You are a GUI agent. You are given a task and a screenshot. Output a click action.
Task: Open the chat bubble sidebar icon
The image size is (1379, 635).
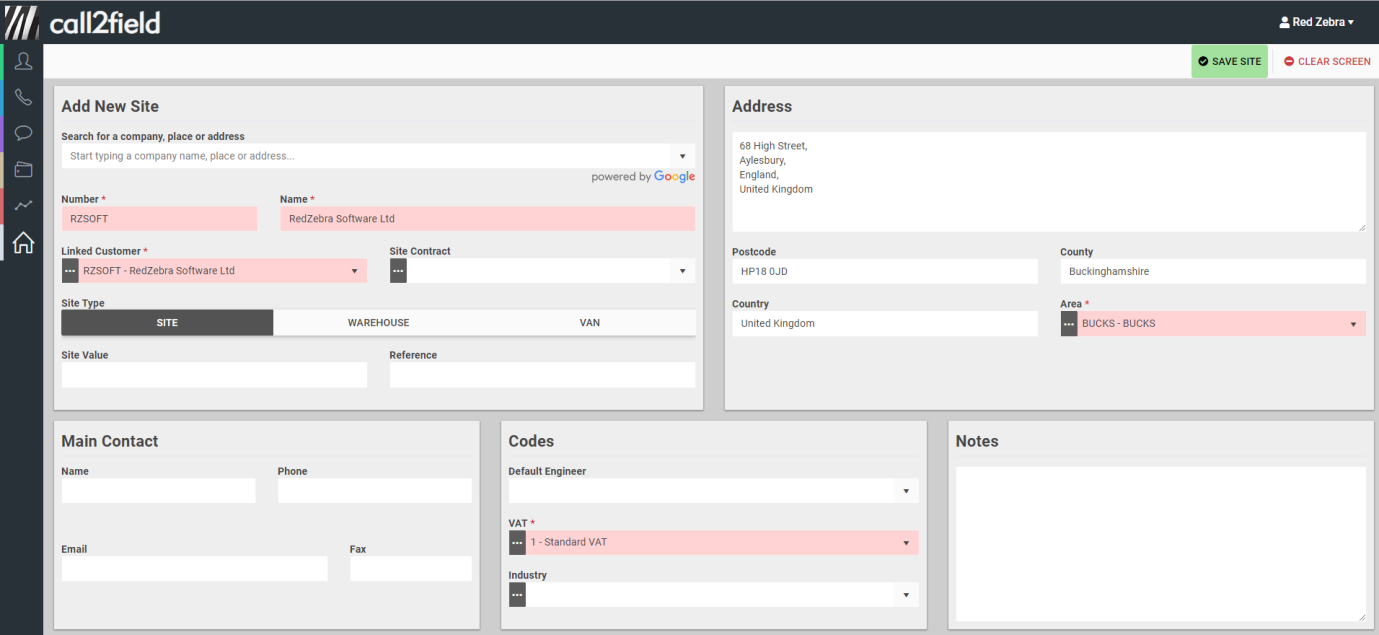[x=23, y=133]
